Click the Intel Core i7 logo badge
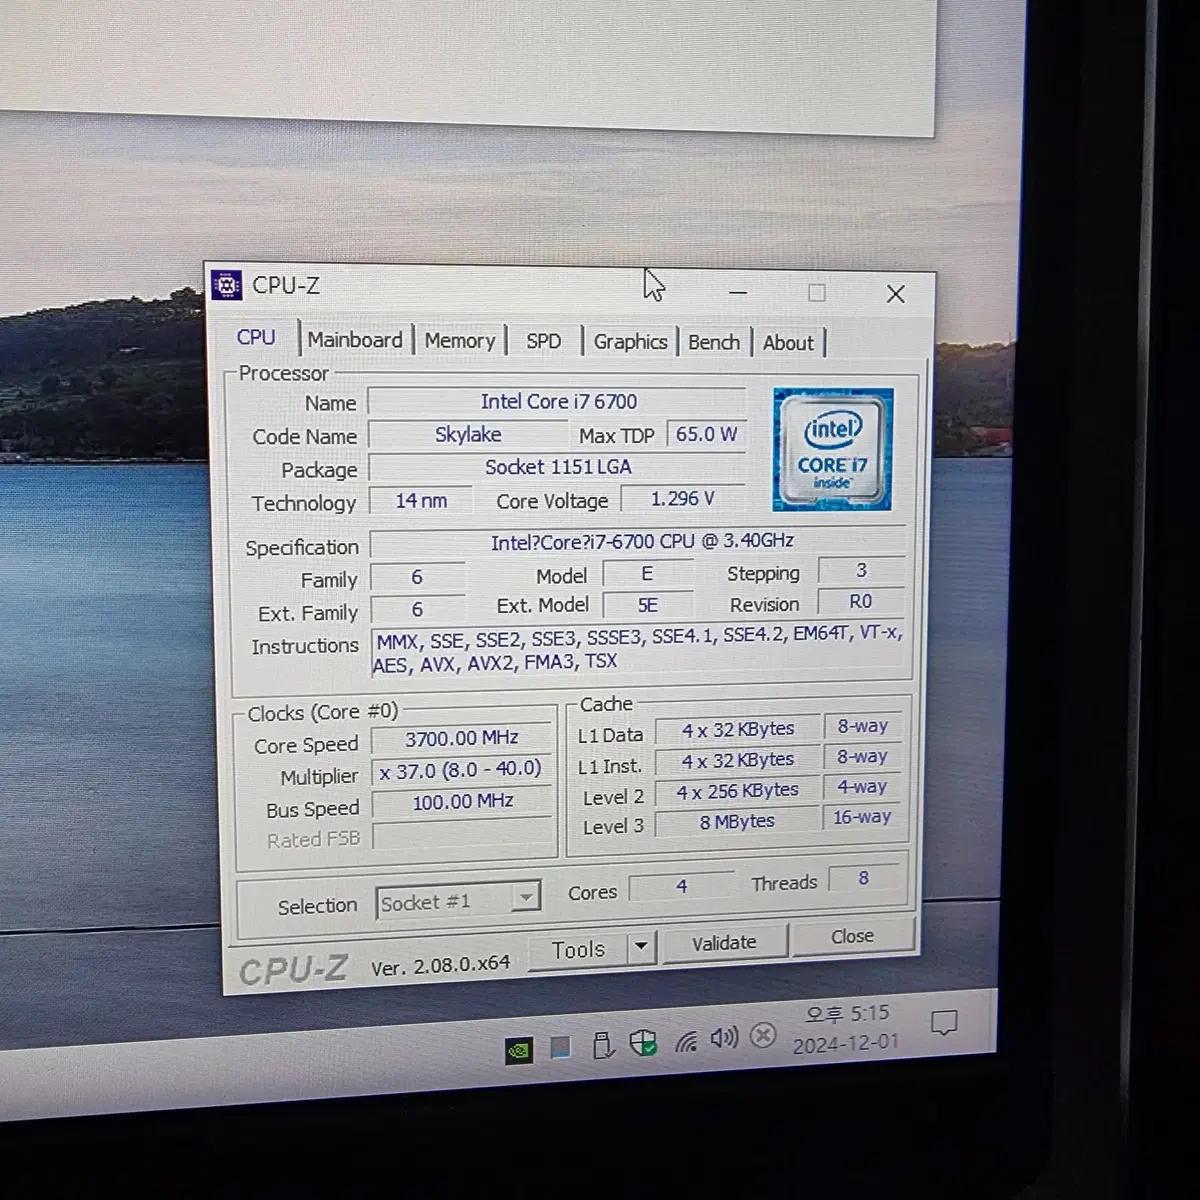Image resolution: width=1200 pixels, height=1200 pixels. [x=832, y=450]
